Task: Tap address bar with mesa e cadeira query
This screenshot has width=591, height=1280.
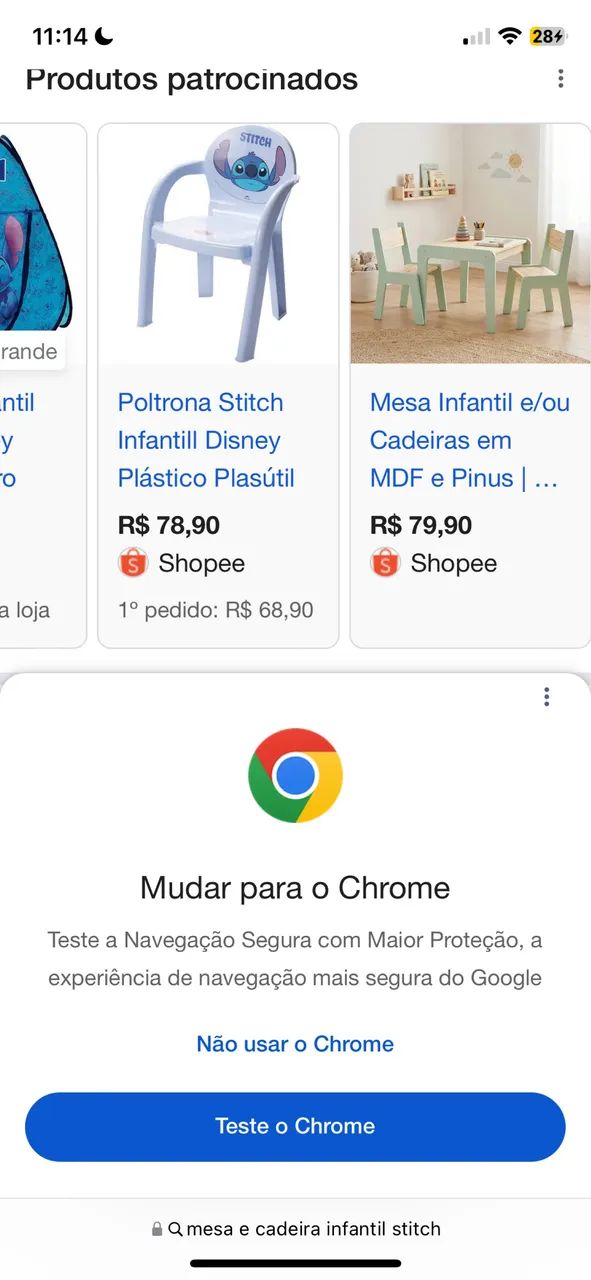Action: pos(295,1229)
